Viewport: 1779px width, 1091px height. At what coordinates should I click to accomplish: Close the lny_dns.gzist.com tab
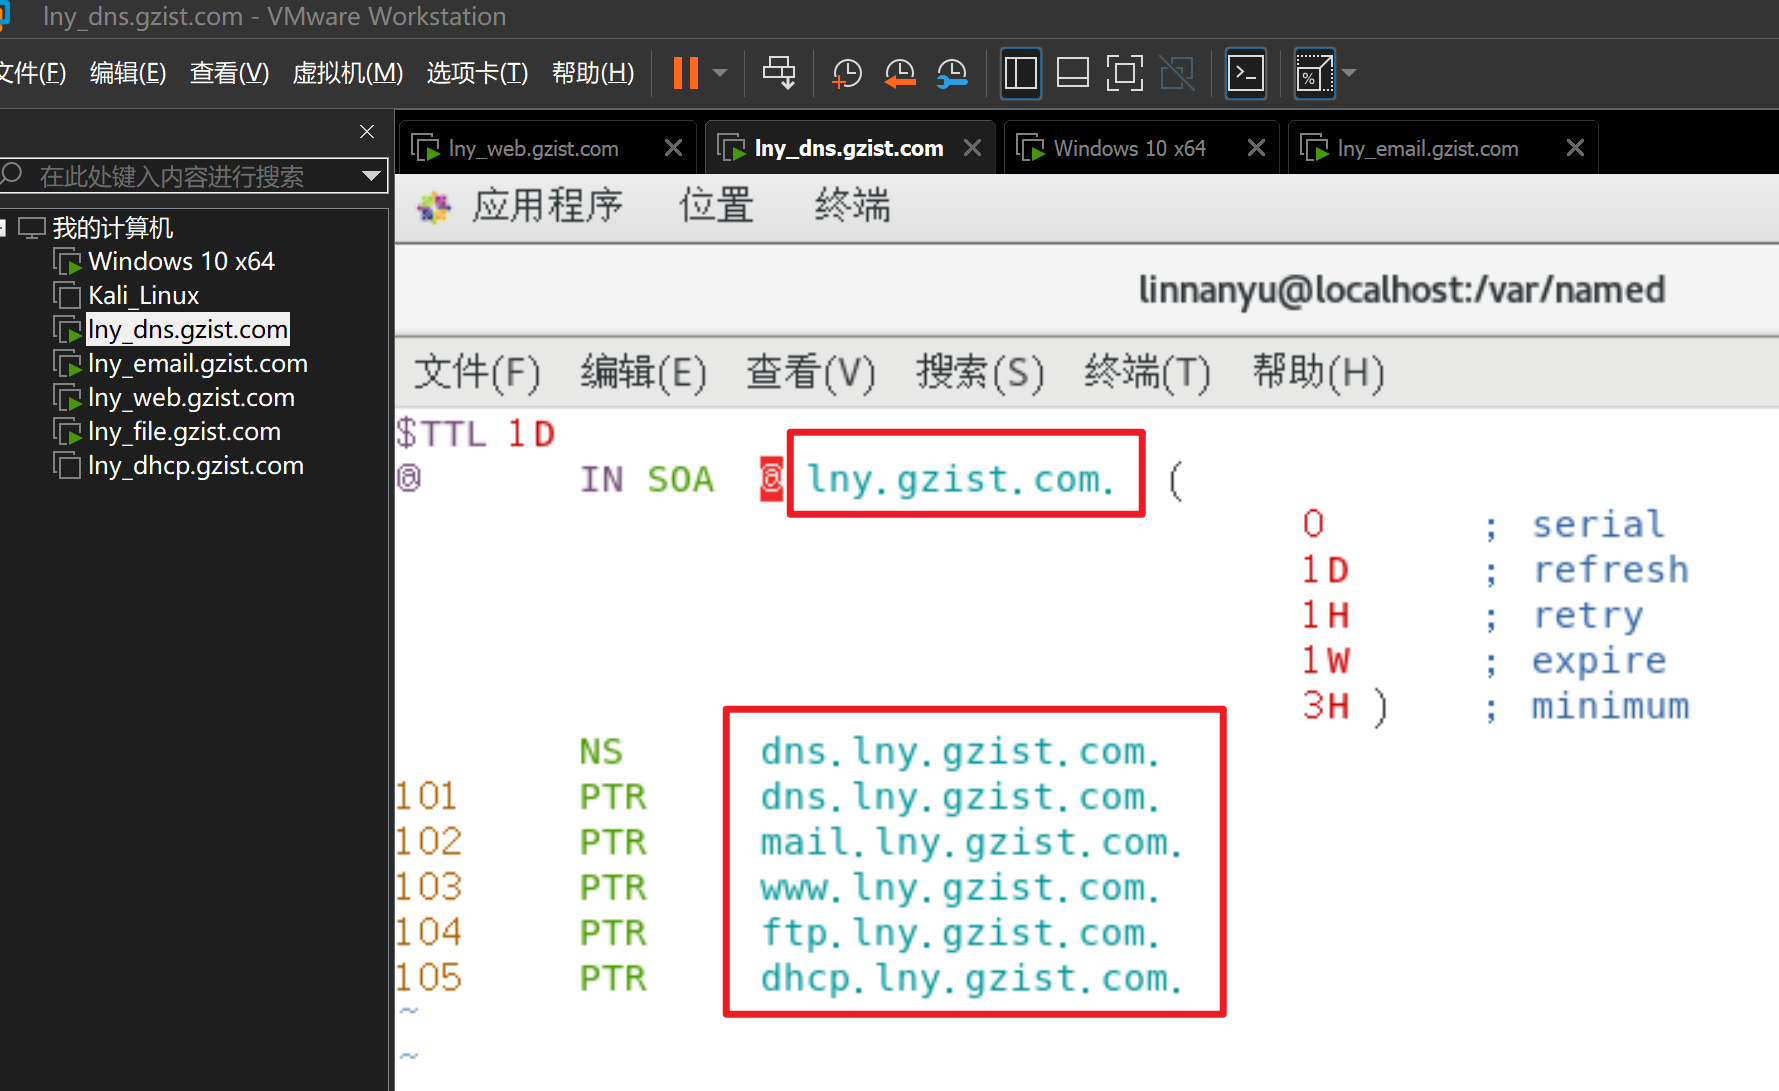coord(972,148)
